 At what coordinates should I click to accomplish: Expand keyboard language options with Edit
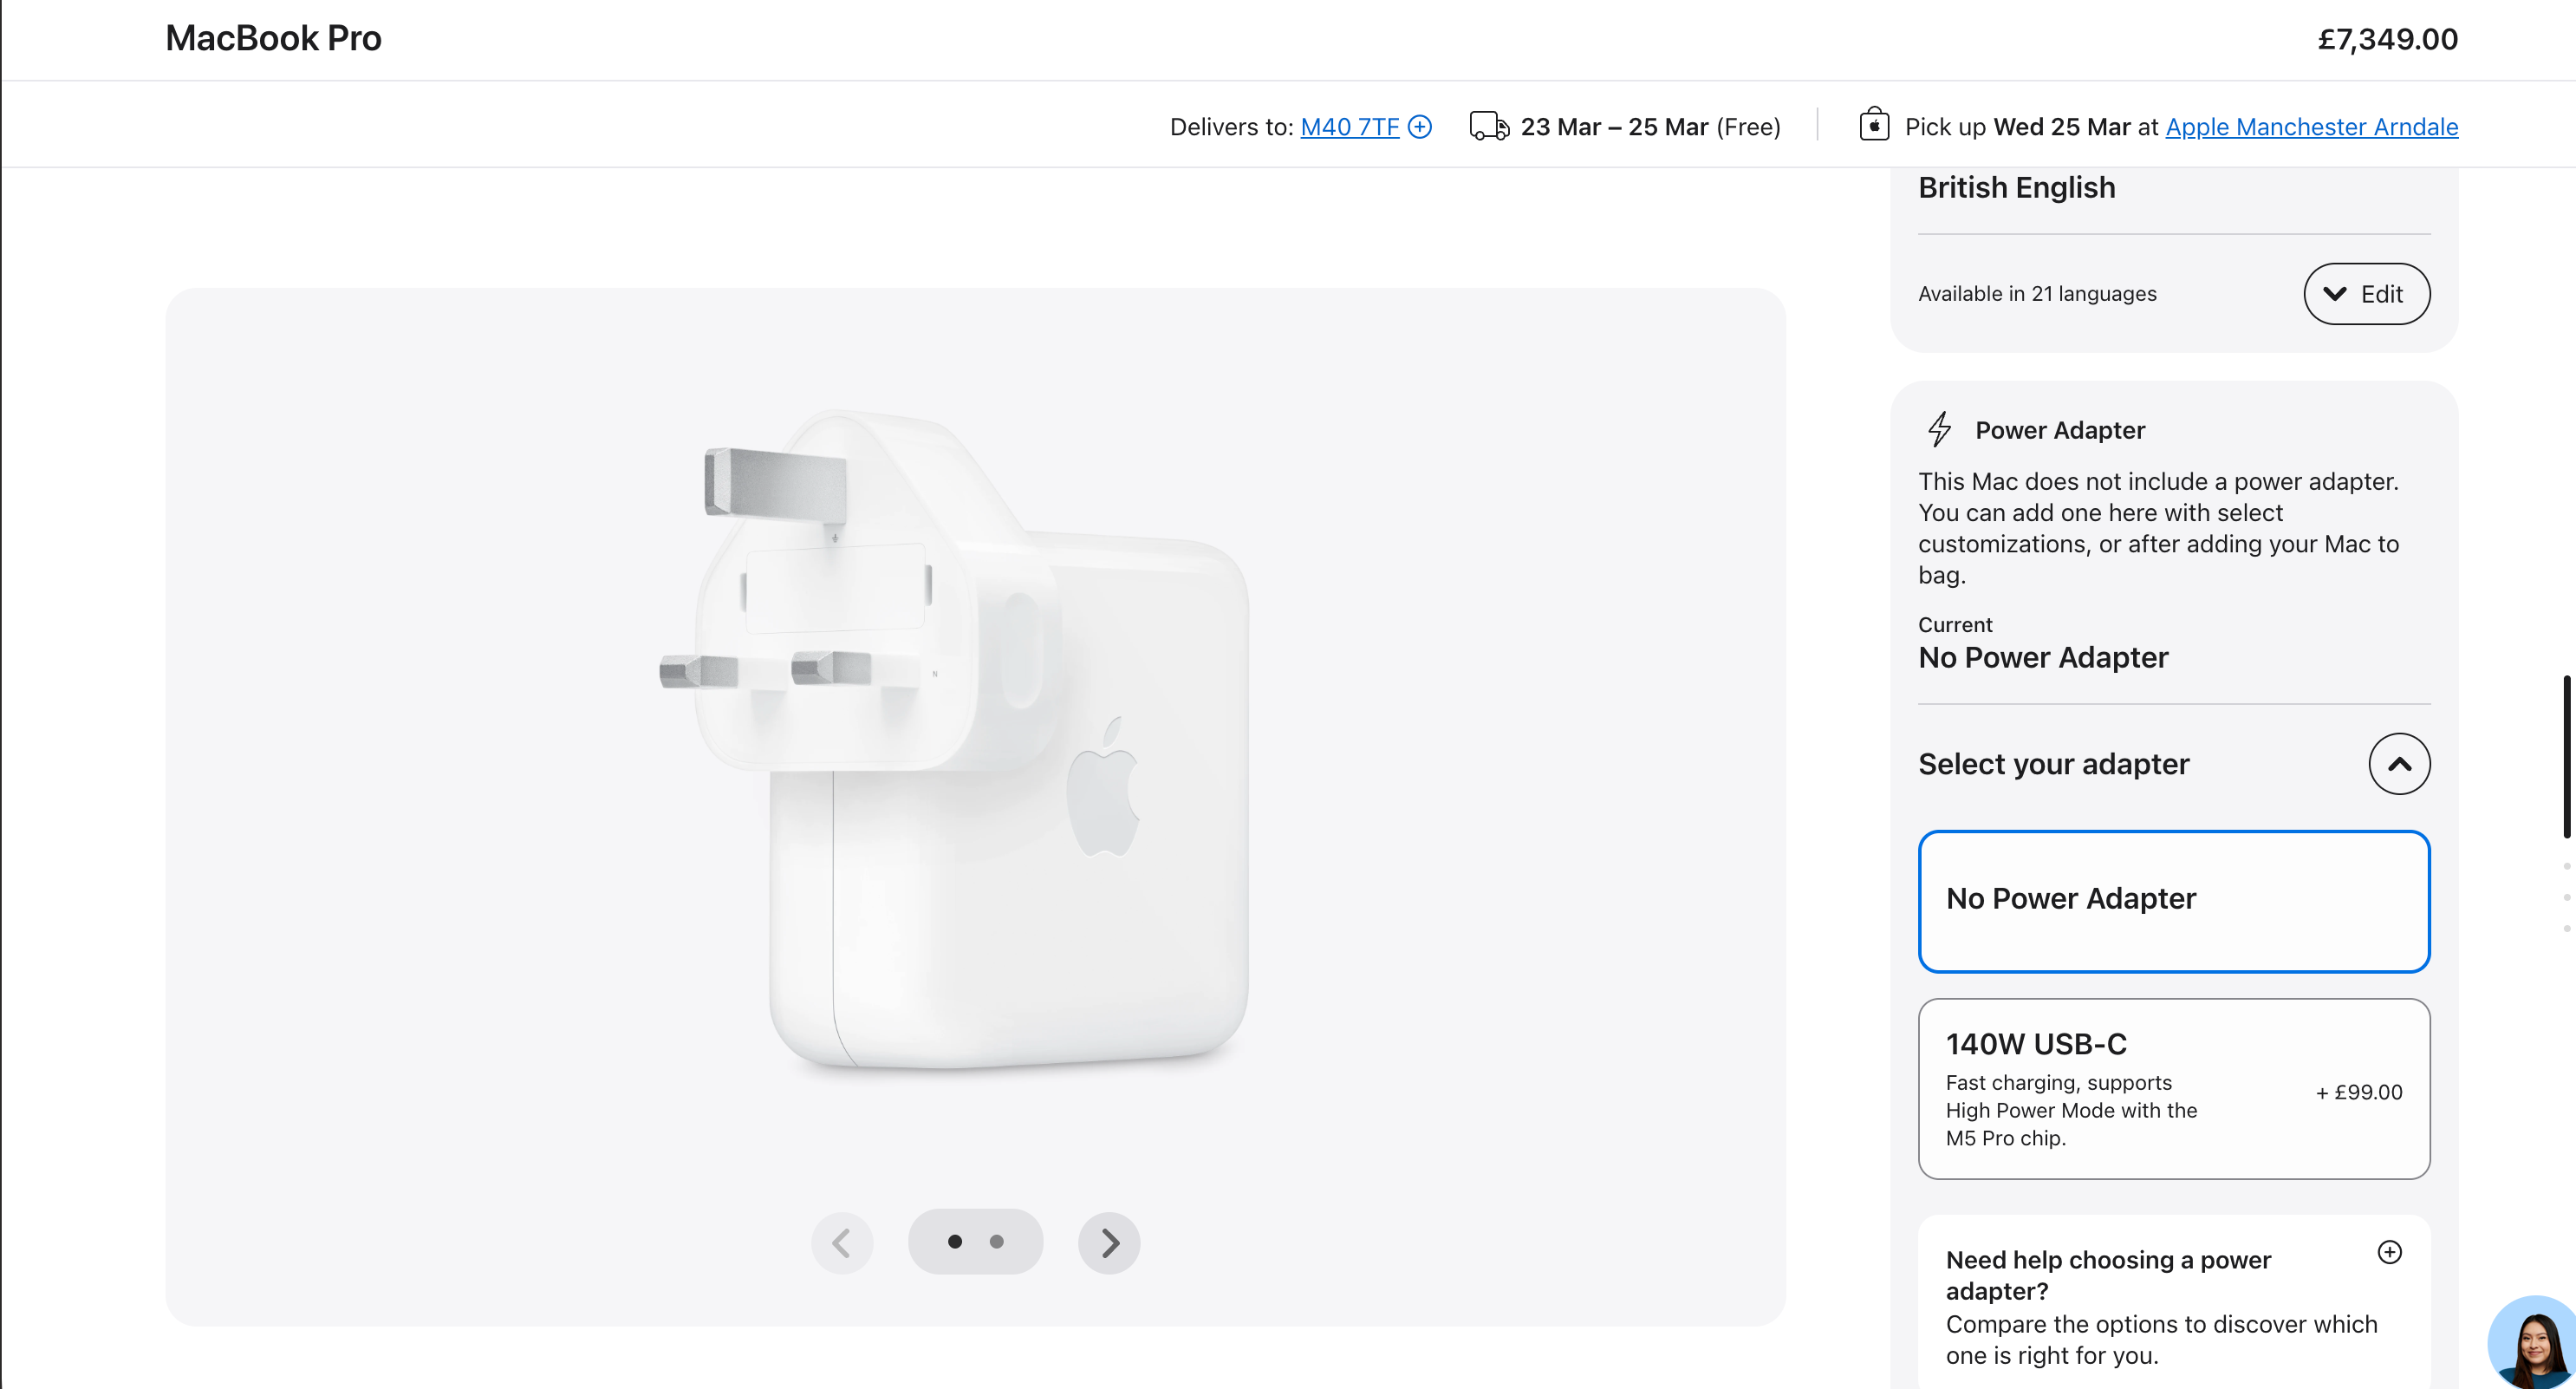click(2367, 294)
